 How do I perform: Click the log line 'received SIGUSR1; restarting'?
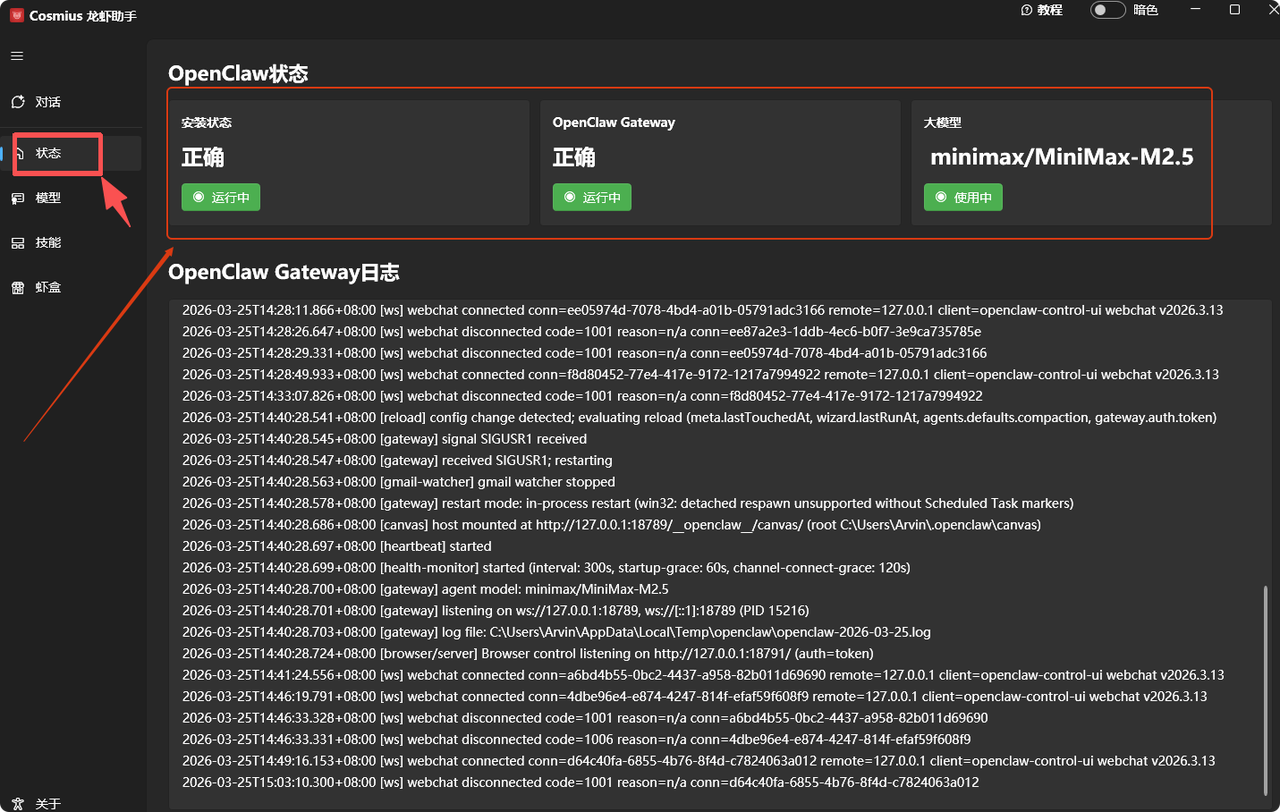point(397,460)
